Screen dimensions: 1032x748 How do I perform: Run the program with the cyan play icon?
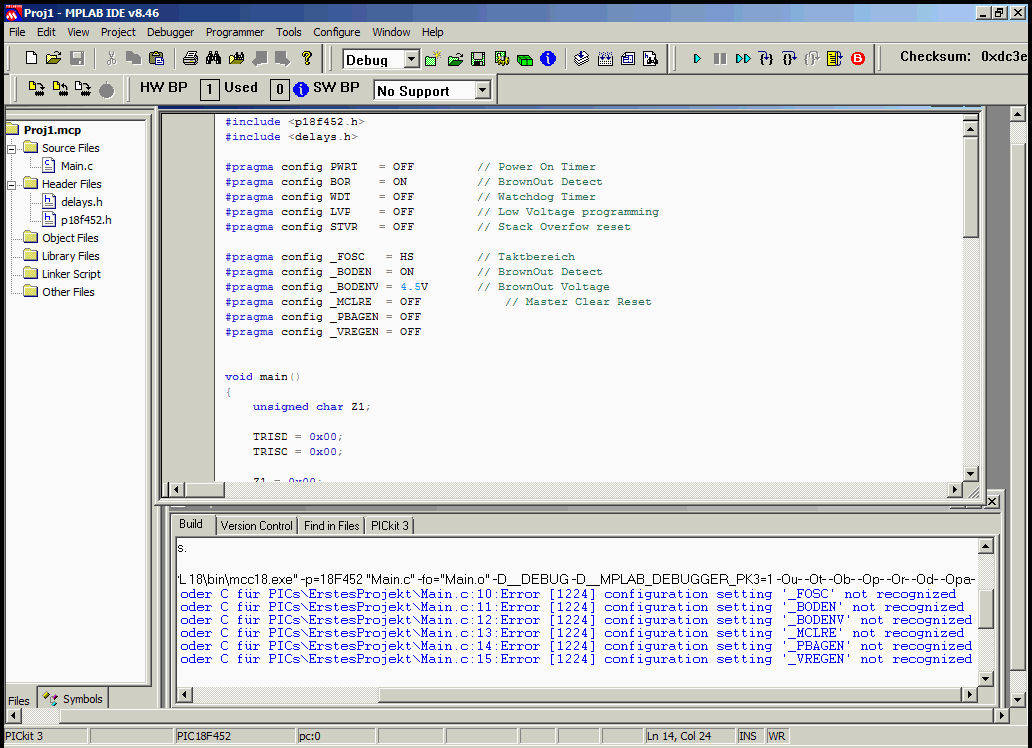point(697,59)
